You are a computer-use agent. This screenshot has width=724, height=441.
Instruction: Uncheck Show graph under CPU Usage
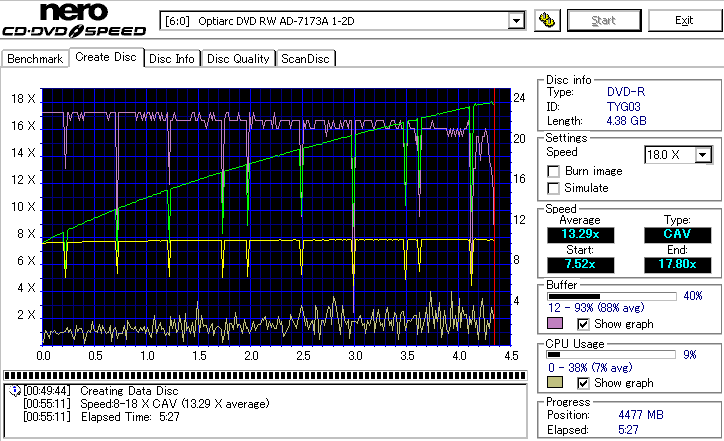click(583, 383)
